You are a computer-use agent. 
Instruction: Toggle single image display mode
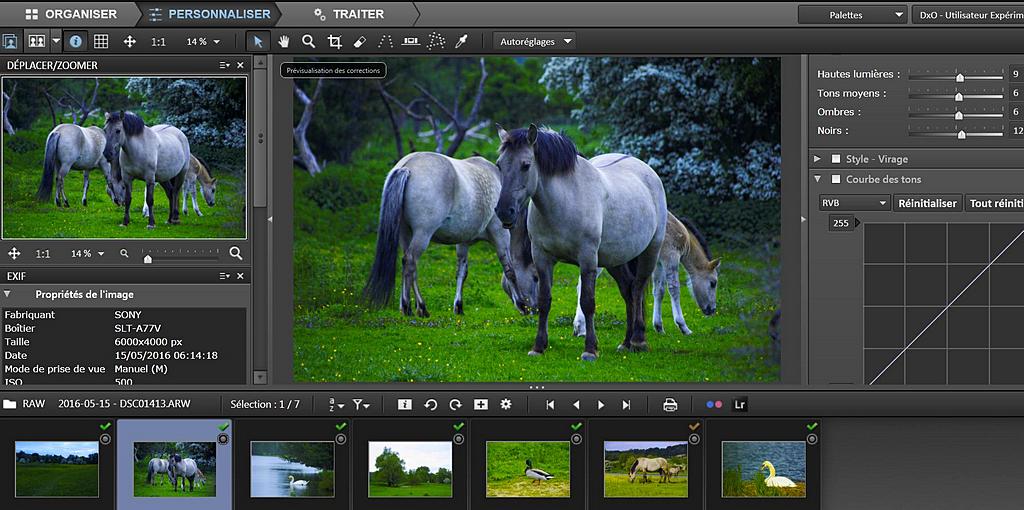[x=10, y=42]
